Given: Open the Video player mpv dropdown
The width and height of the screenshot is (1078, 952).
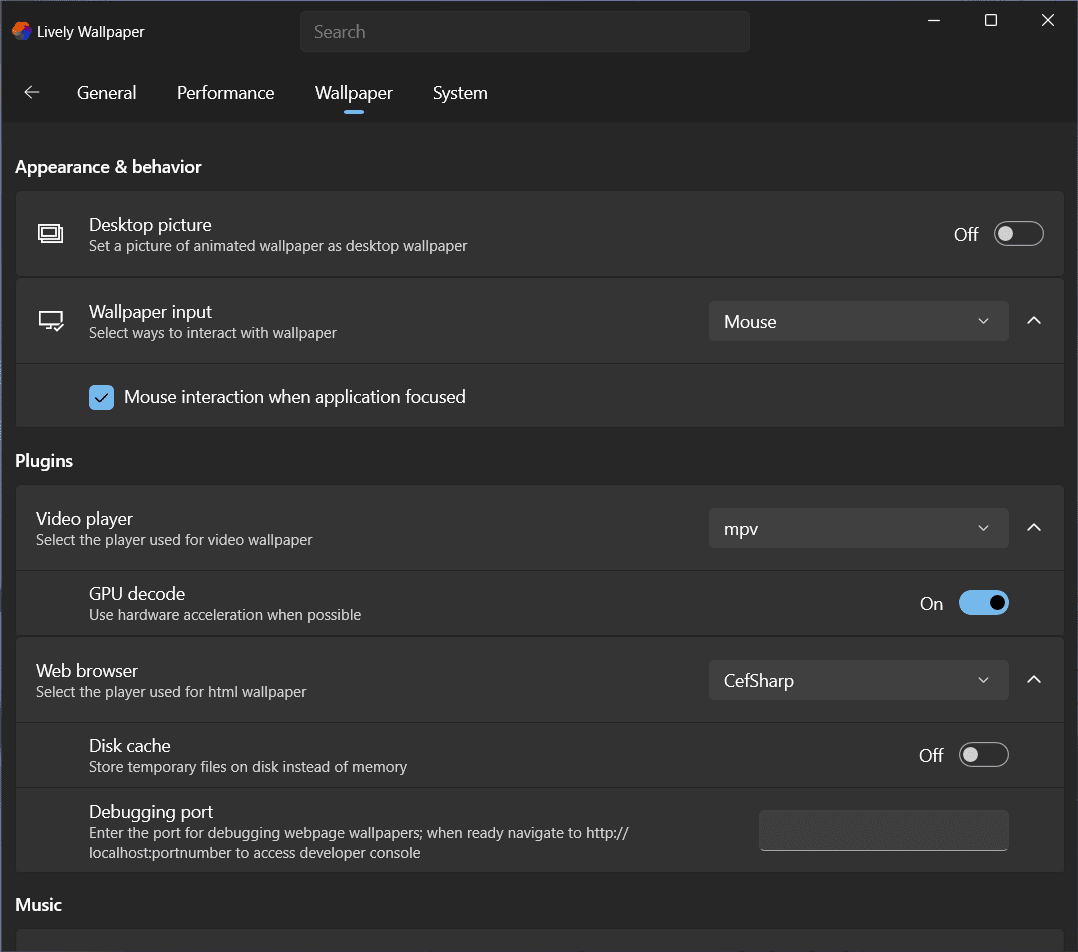Looking at the screenshot, I should click(858, 528).
